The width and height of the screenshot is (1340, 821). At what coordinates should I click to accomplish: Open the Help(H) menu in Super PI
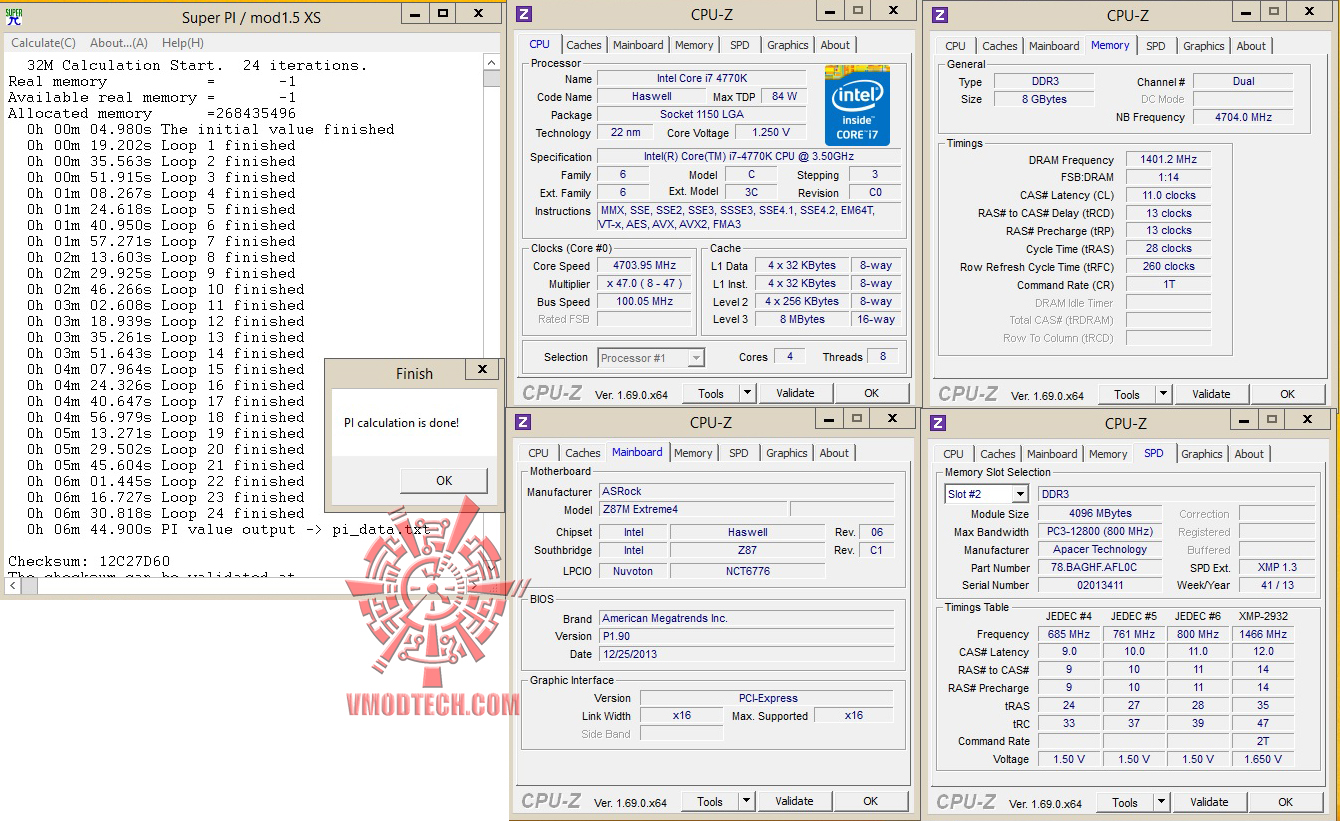(x=183, y=43)
